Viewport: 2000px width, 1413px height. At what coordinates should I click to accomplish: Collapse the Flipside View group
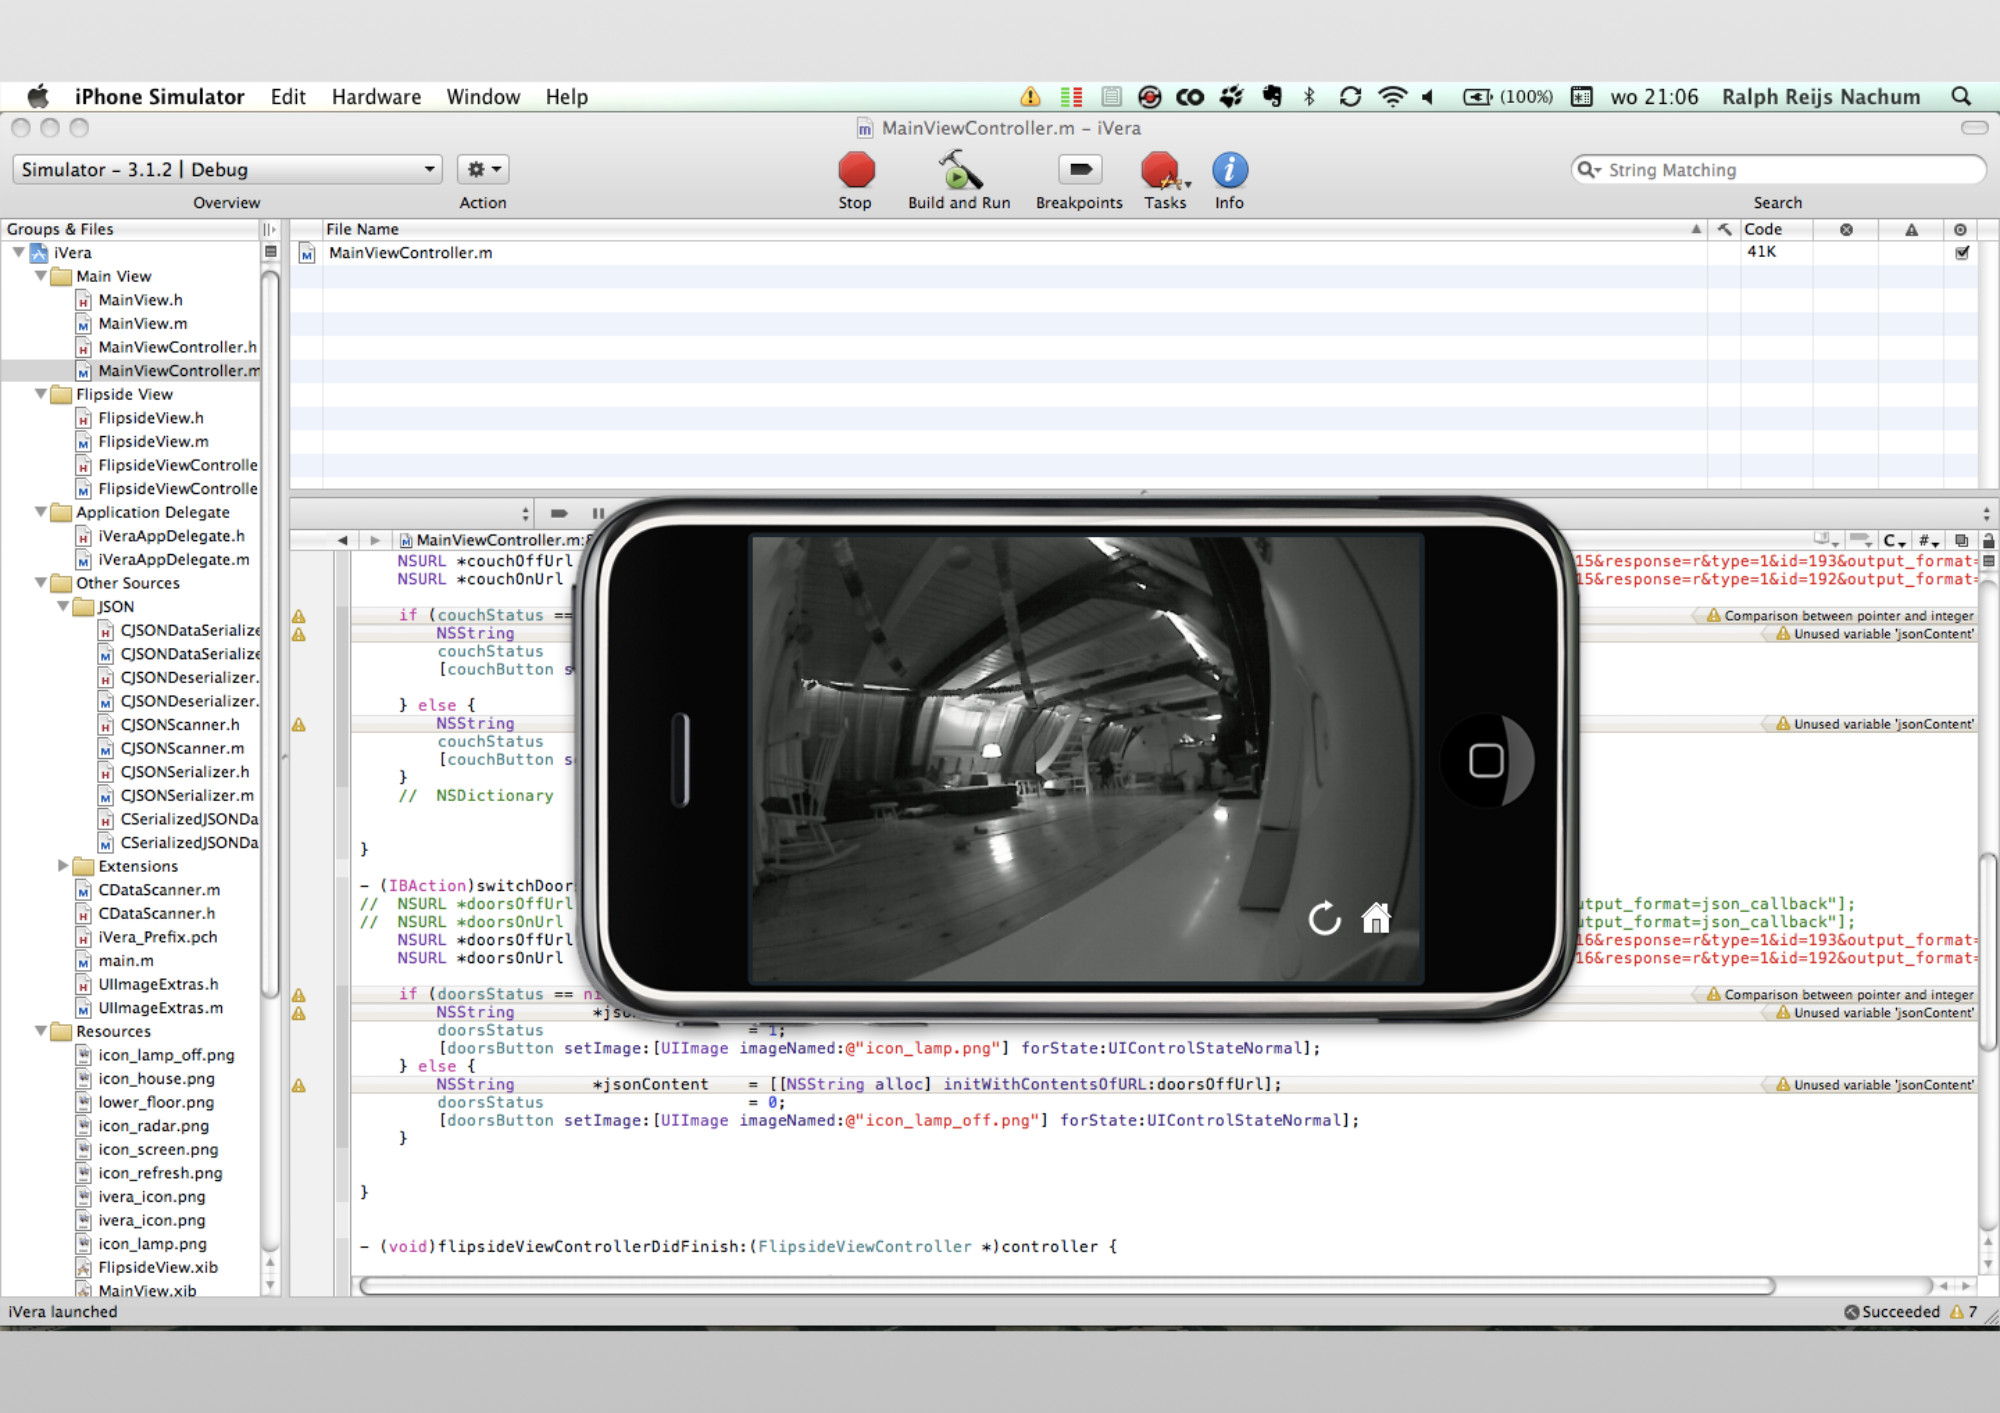(x=40, y=394)
